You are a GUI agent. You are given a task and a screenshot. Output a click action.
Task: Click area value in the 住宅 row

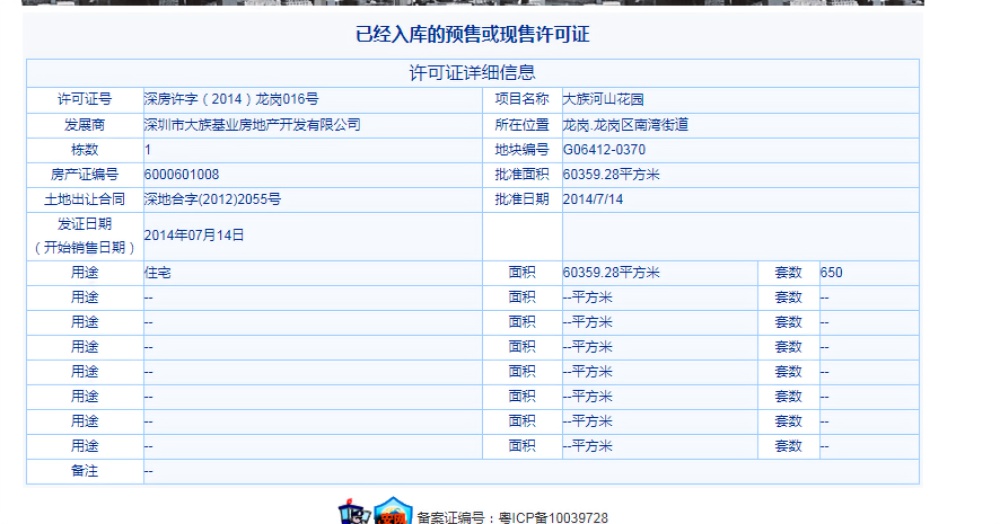[x=611, y=273]
